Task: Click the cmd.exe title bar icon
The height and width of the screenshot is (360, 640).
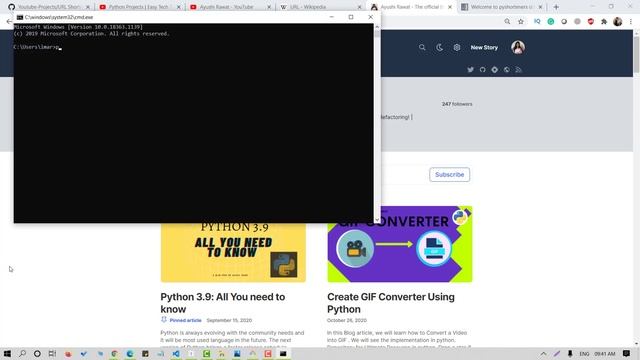Action: point(20,17)
